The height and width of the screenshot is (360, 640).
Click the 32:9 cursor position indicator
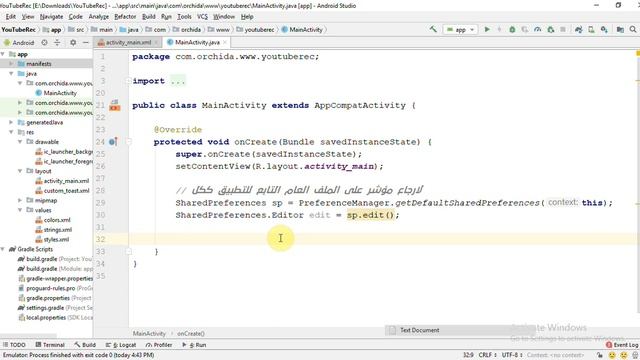point(468,355)
